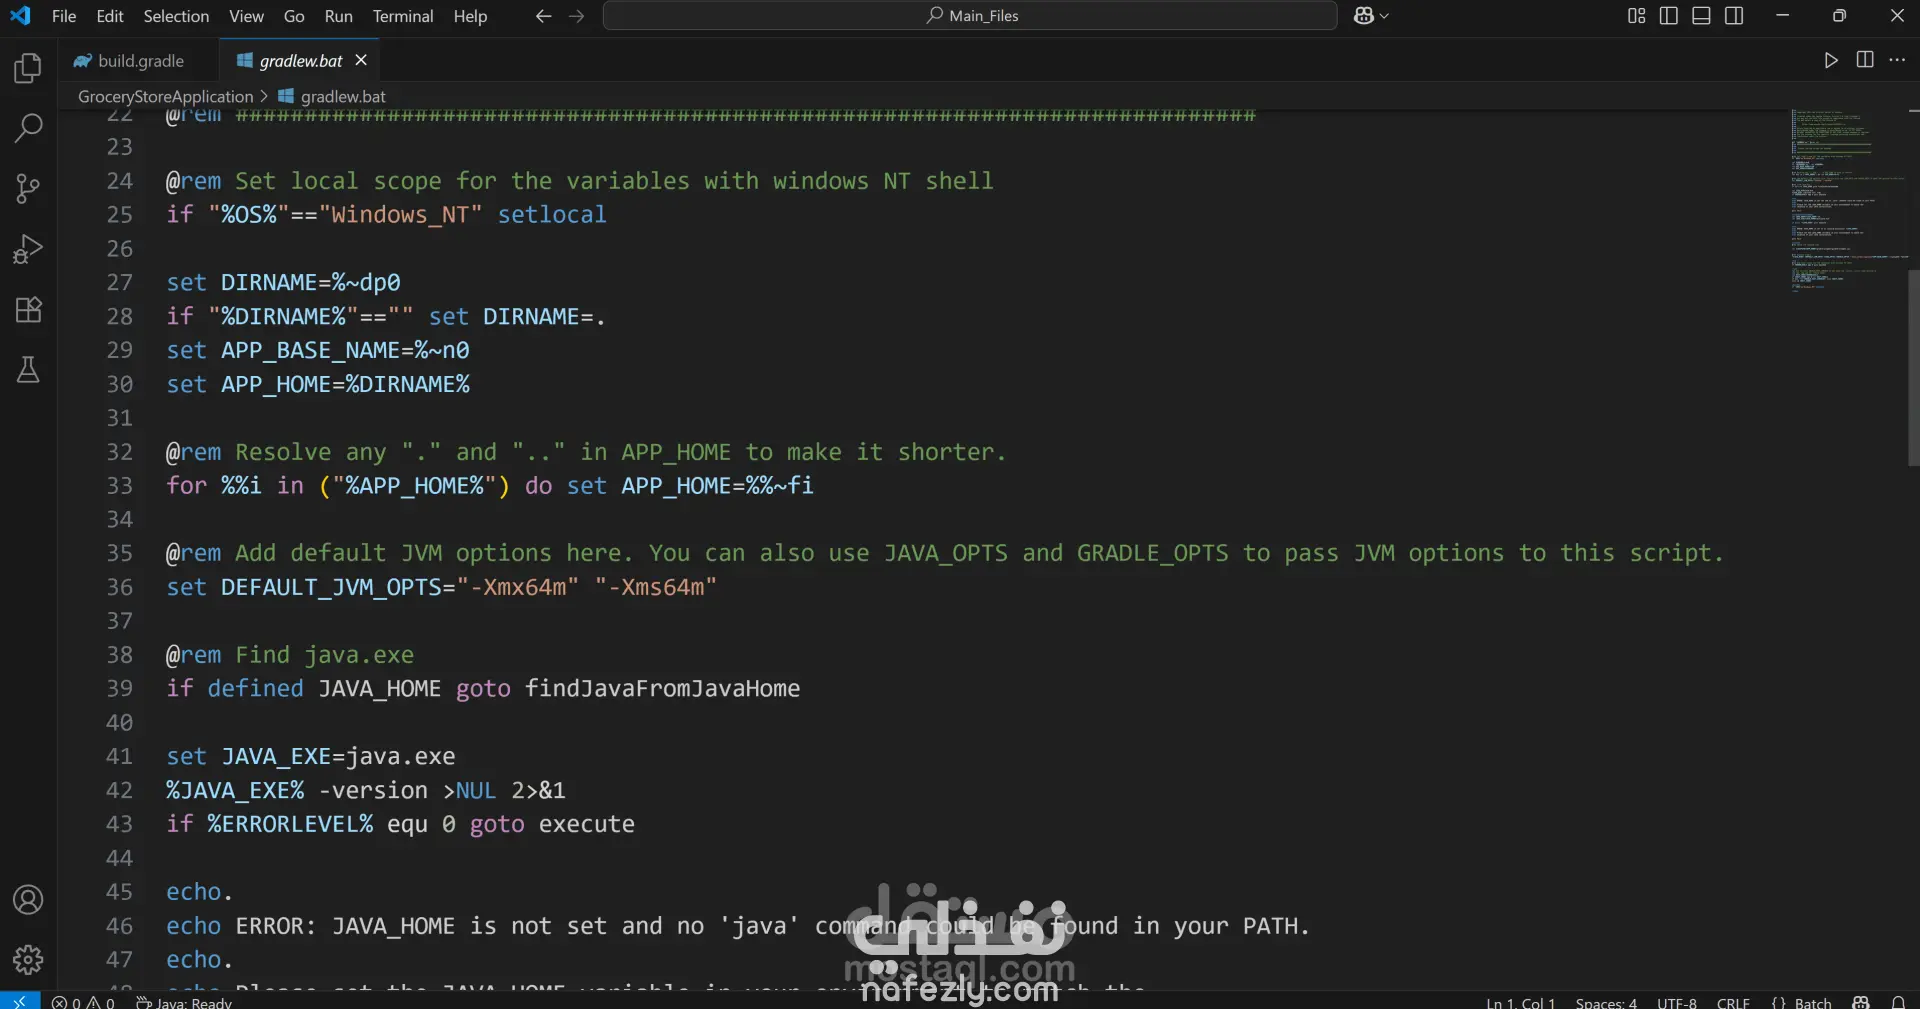Open the Source Control view
Viewport: 1920px width, 1009px height.
tap(28, 188)
